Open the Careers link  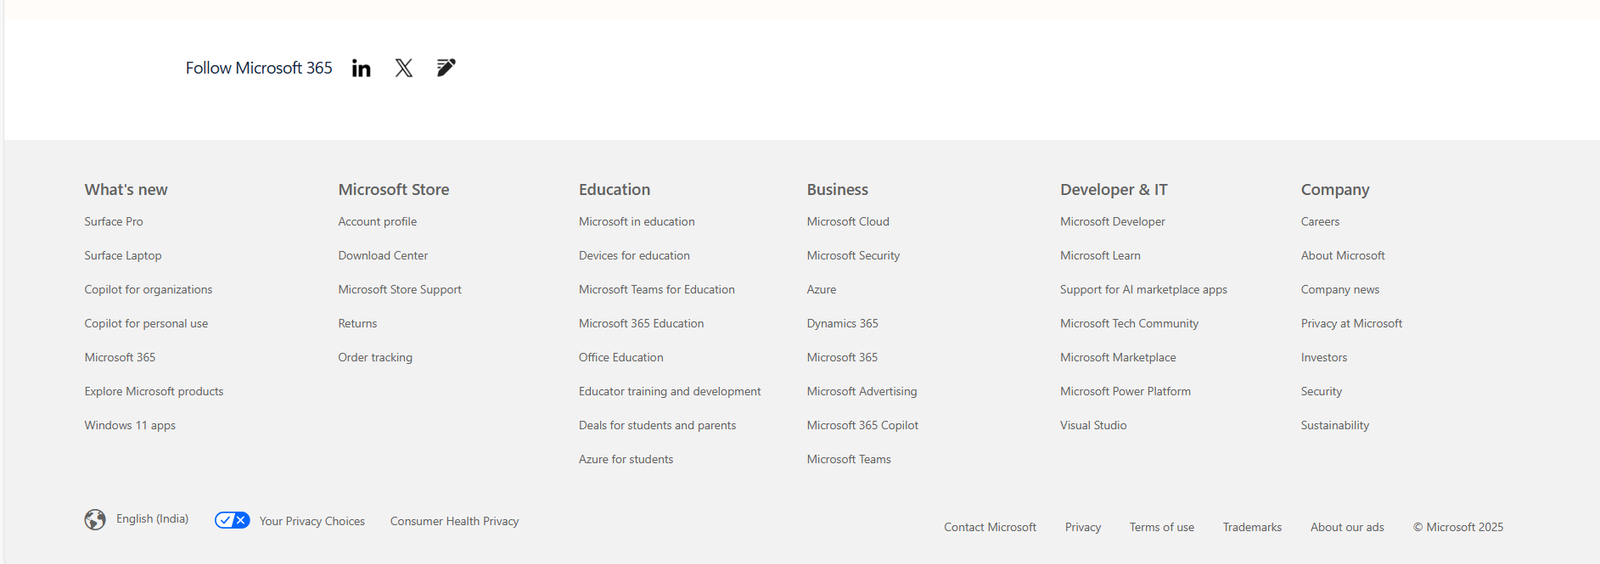pos(1320,222)
